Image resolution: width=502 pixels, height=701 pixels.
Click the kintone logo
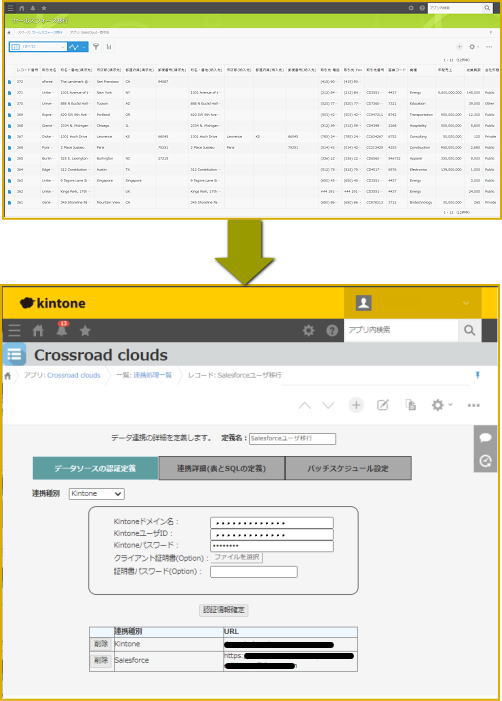point(53,303)
